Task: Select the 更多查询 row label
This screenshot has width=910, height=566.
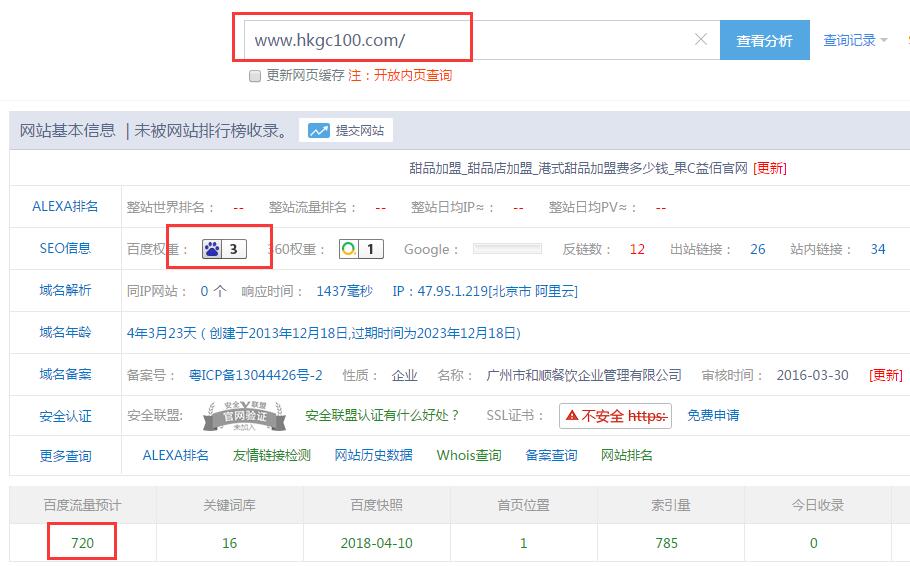Action: (65, 456)
